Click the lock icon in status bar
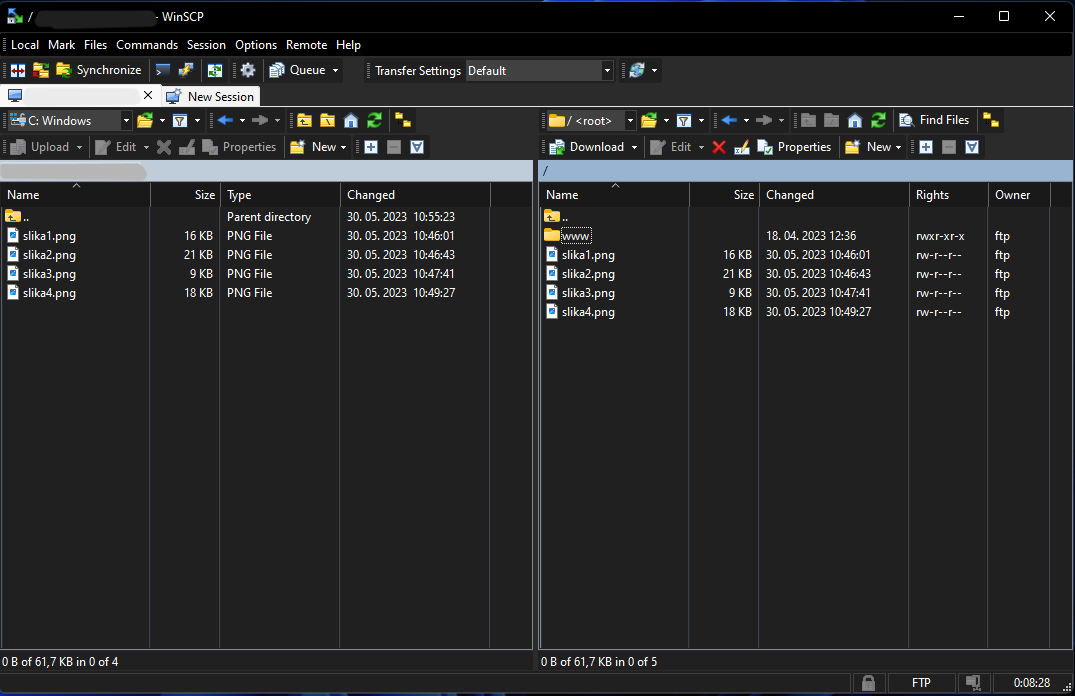The image size is (1075, 696). (868, 682)
